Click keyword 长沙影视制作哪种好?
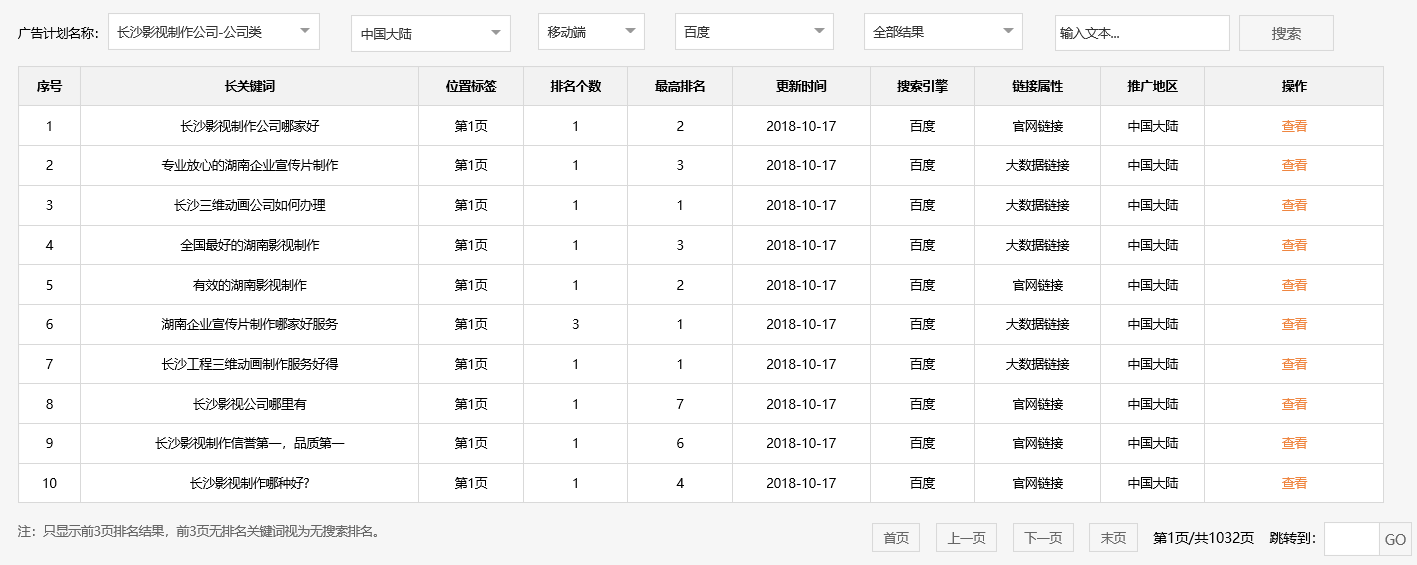Image resolution: width=1417 pixels, height=565 pixels. tap(249, 483)
